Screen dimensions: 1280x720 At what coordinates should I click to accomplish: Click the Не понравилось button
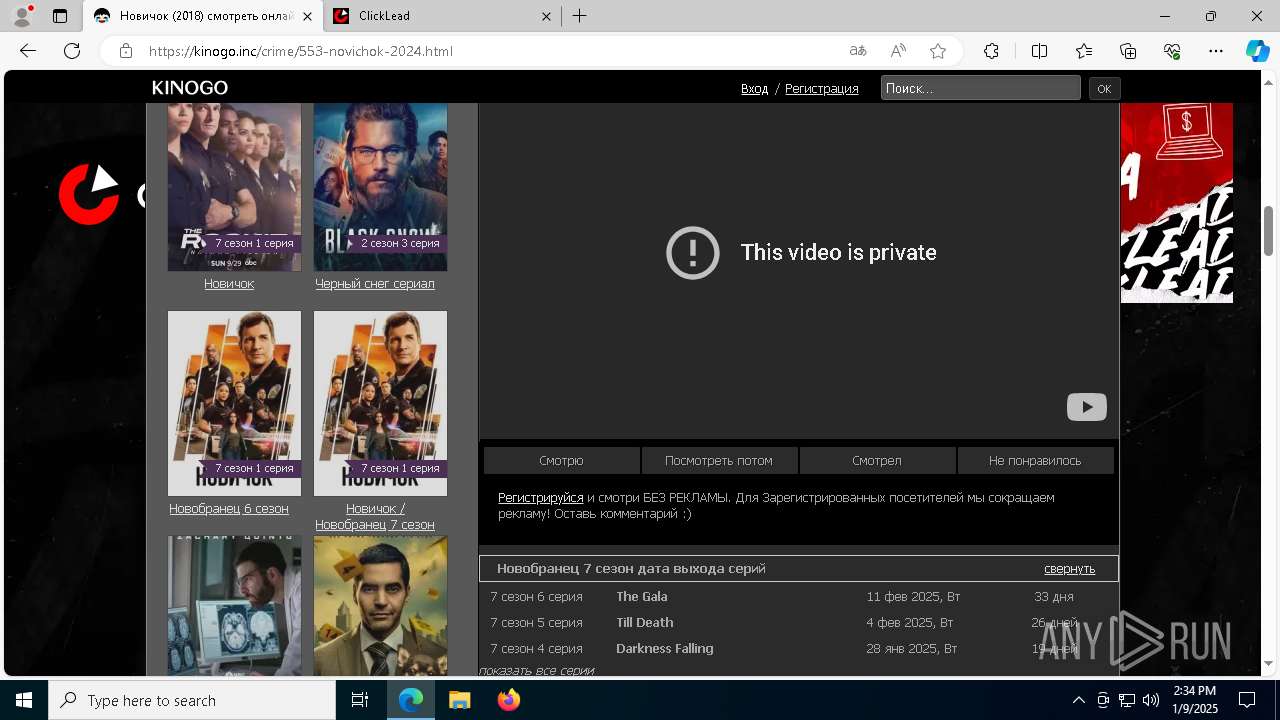coord(1035,460)
